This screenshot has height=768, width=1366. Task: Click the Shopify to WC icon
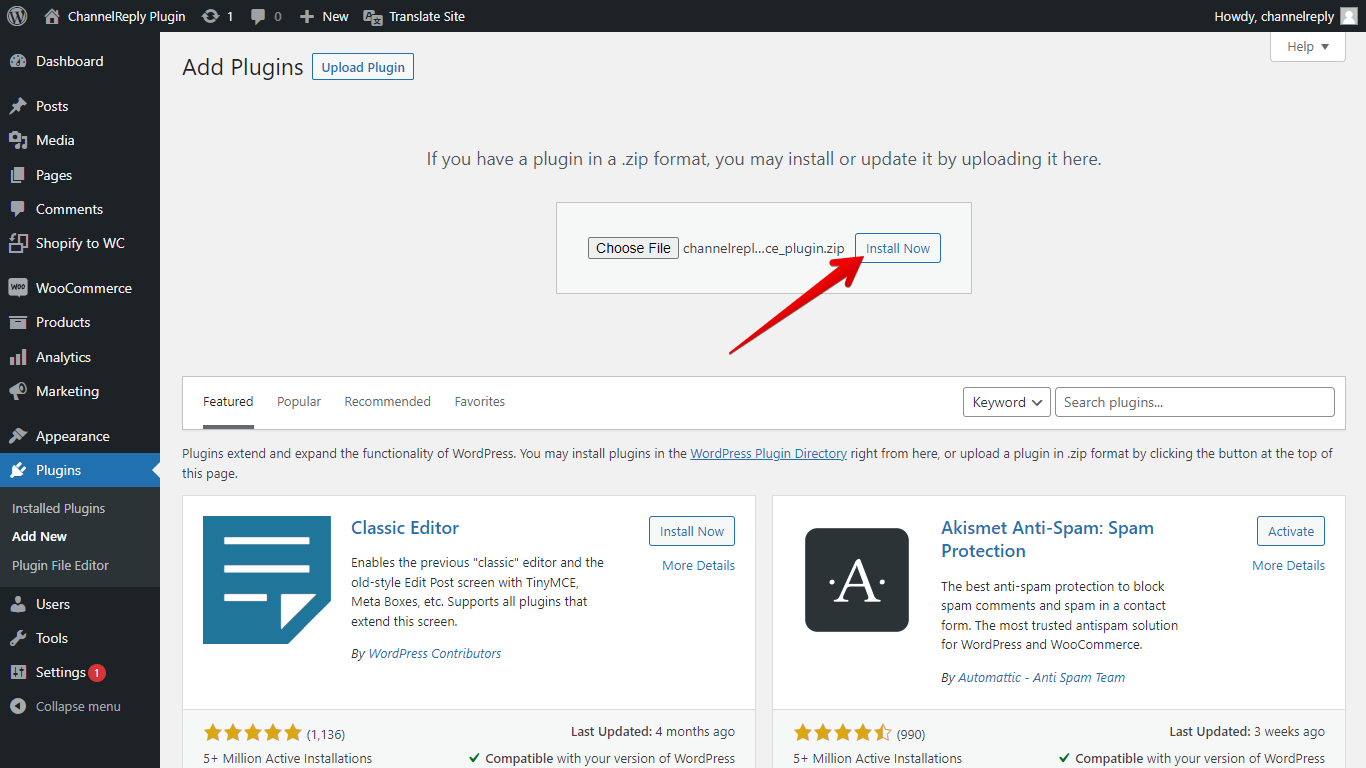(18, 243)
